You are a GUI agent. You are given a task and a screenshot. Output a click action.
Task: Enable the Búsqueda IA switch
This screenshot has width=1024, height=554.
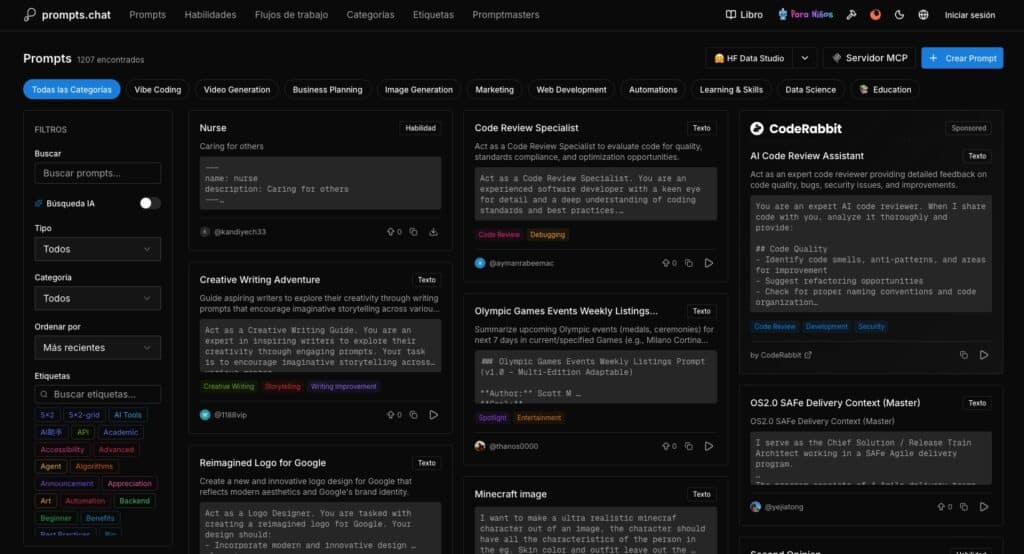tap(149, 203)
